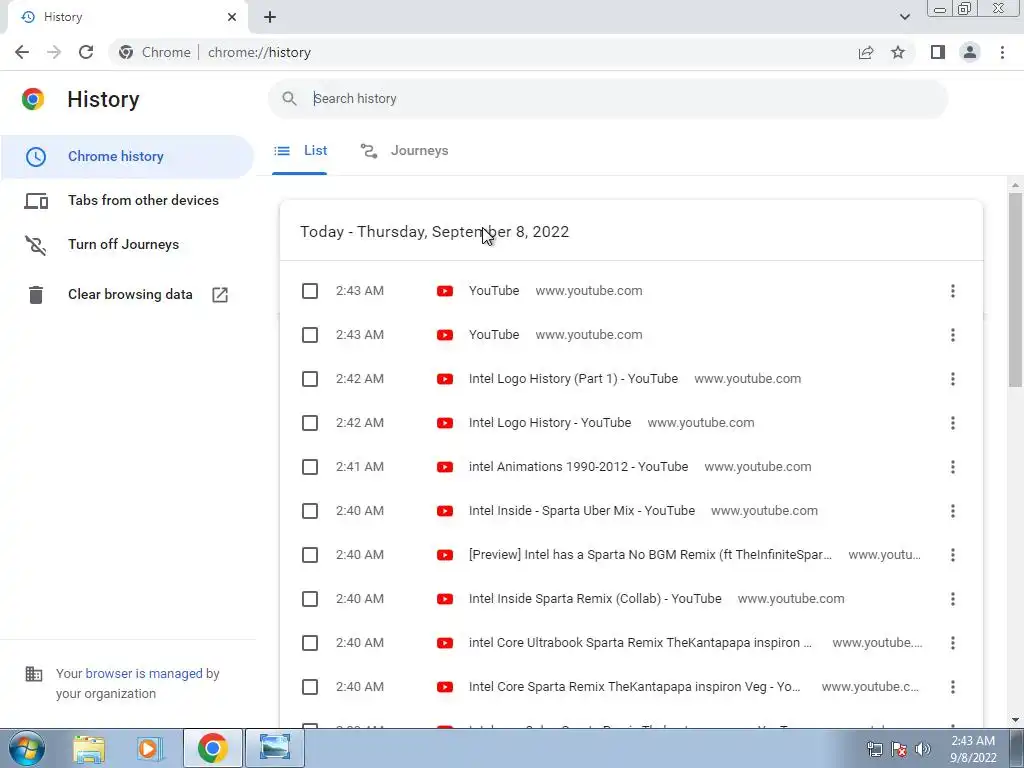Select checkbox for Intel Inside - Sparta Uber Mix
The image size is (1024, 768).
(x=310, y=511)
